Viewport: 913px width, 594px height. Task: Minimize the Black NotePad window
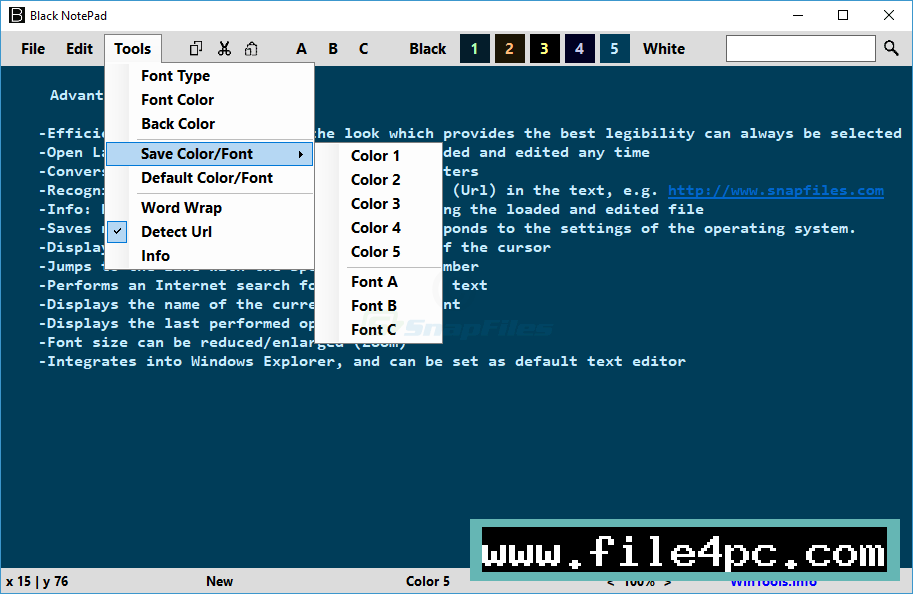click(798, 15)
